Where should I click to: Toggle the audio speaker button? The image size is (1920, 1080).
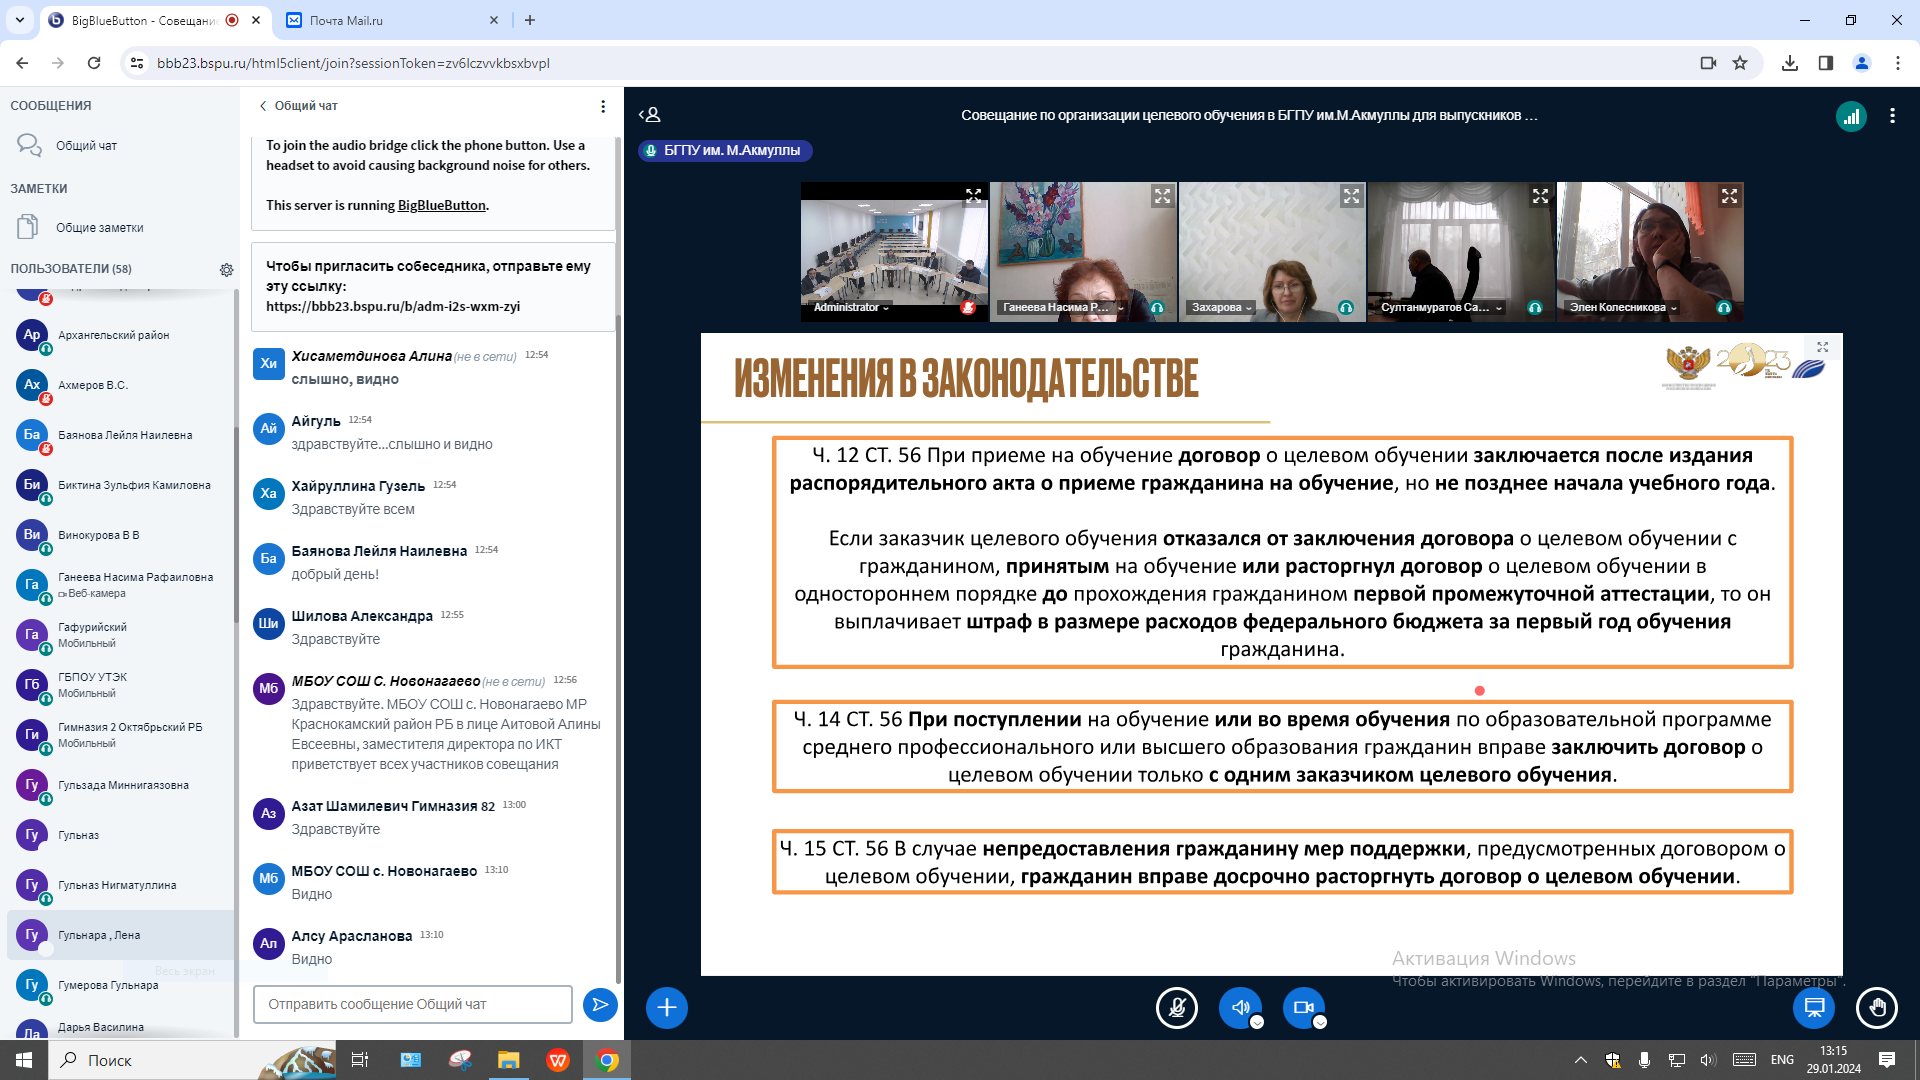[1240, 1007]
